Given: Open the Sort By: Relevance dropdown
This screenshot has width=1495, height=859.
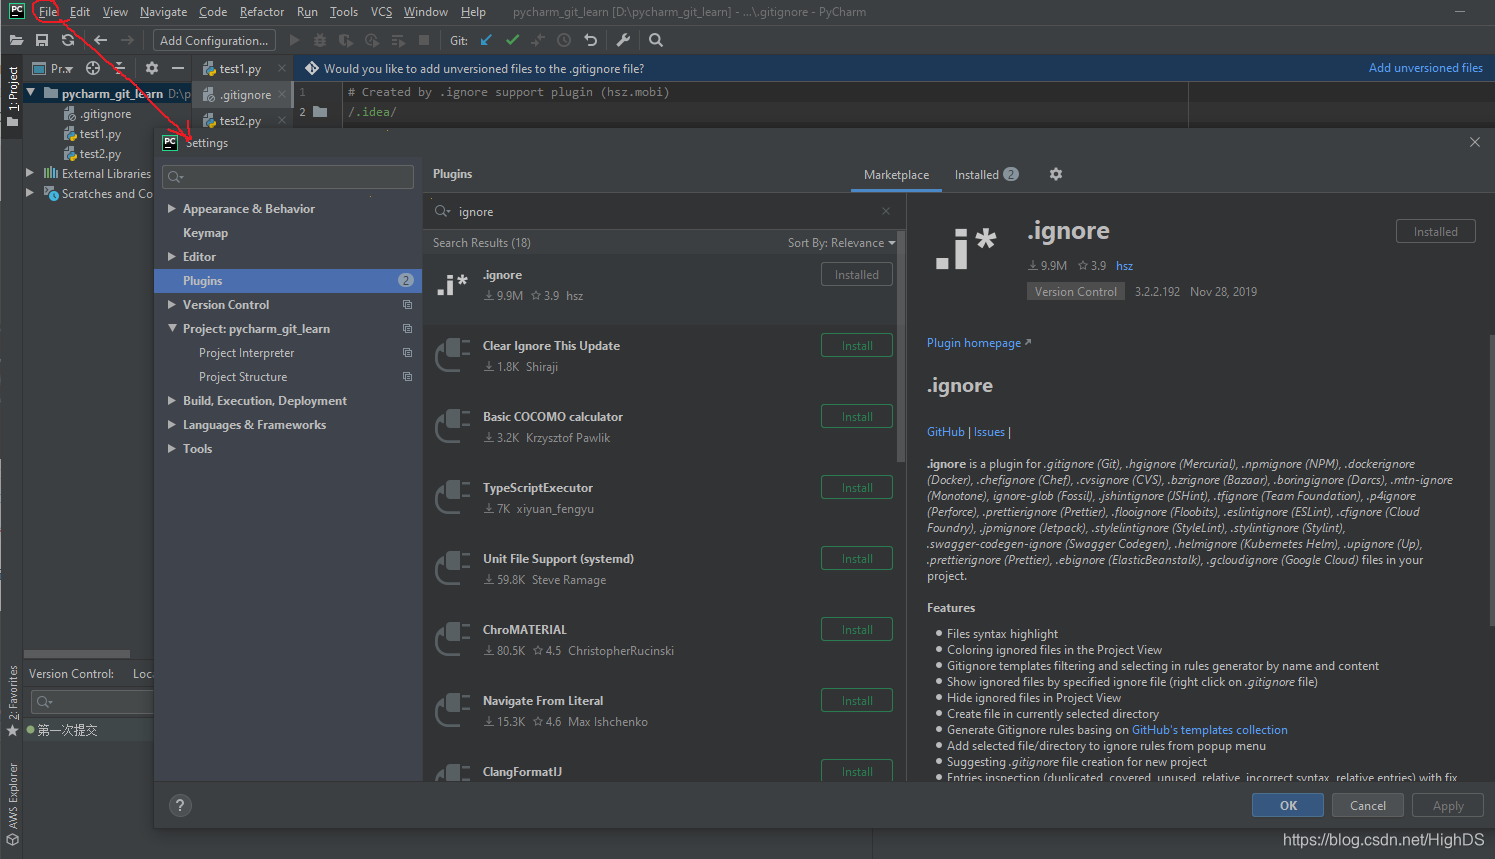Looking at the screenshot, I should (841, 243).
